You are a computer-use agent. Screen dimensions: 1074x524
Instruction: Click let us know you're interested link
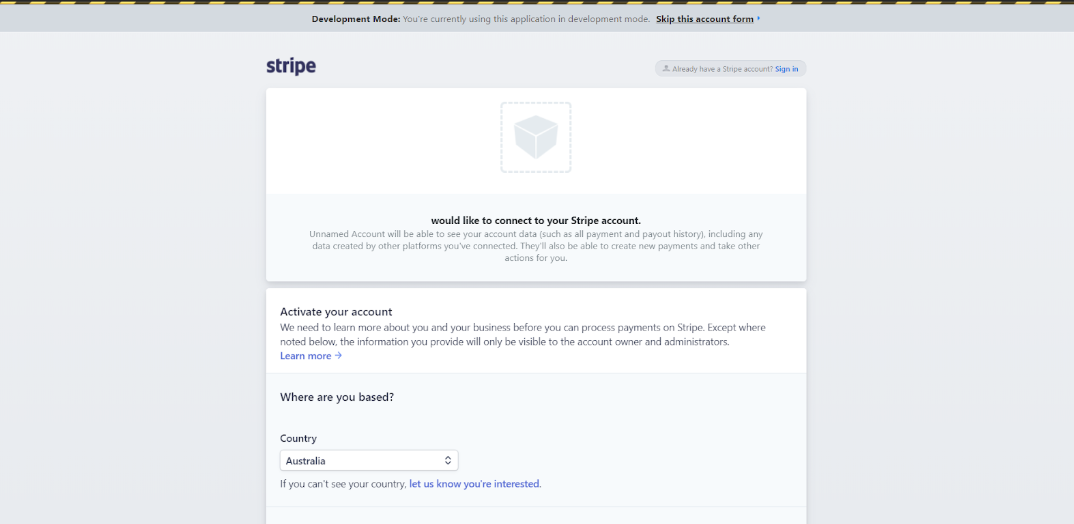475,484
